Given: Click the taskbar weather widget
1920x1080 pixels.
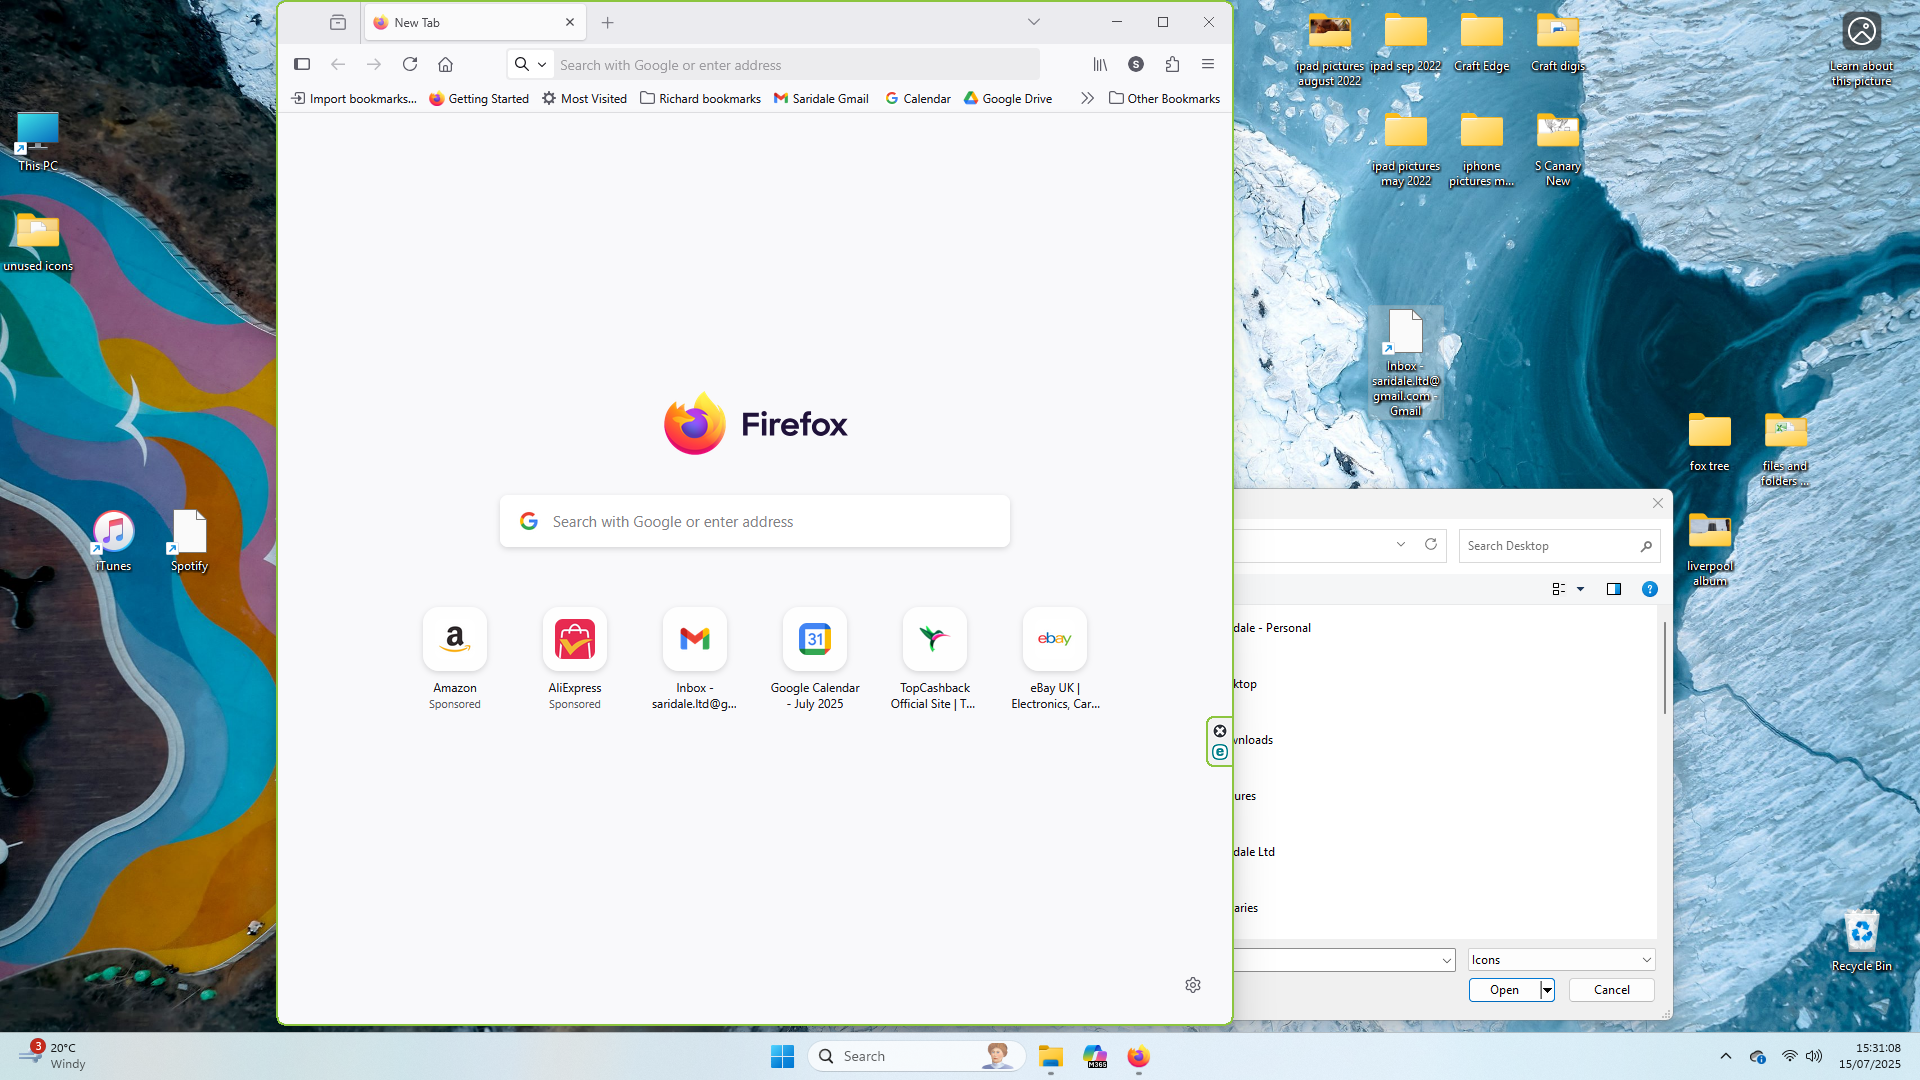Looking at the screenshot, I should (52, 1056).
